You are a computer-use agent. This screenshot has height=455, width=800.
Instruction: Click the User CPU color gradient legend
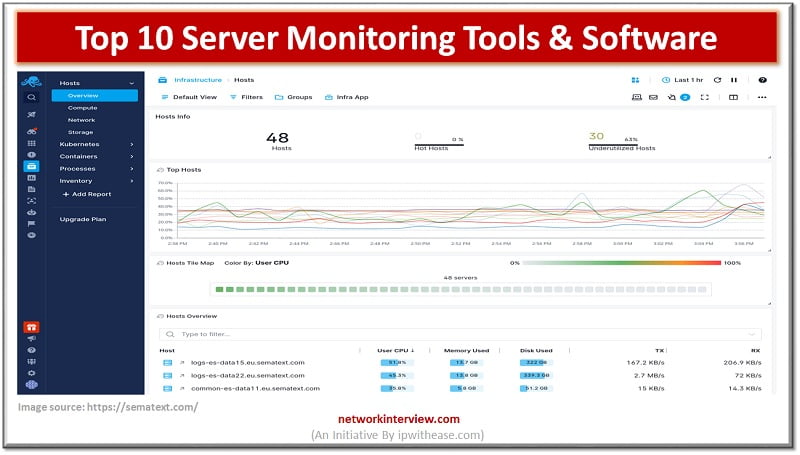click(621, 263)
